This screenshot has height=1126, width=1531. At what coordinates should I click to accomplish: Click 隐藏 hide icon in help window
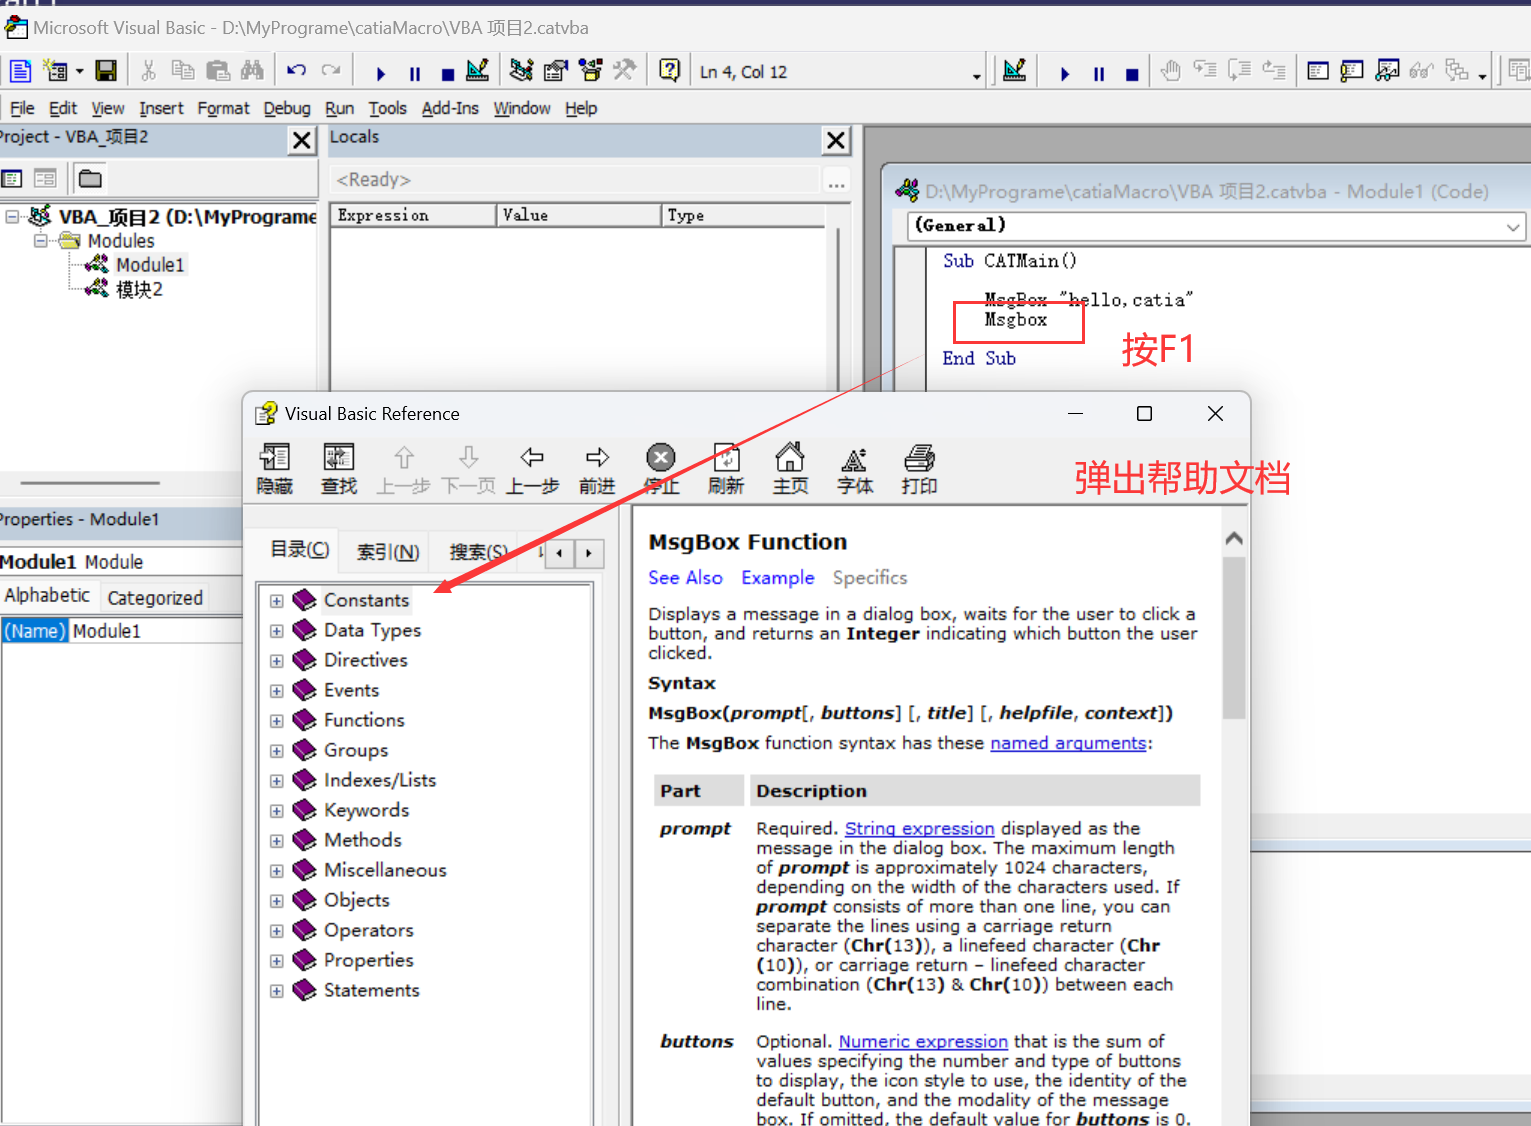point(274,469)
